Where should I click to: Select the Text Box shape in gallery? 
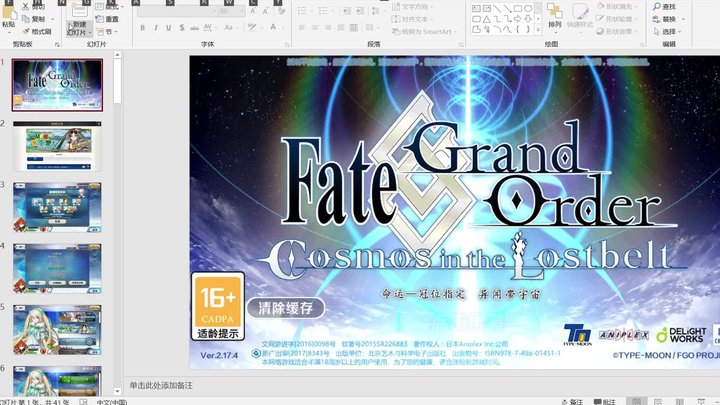476,8
